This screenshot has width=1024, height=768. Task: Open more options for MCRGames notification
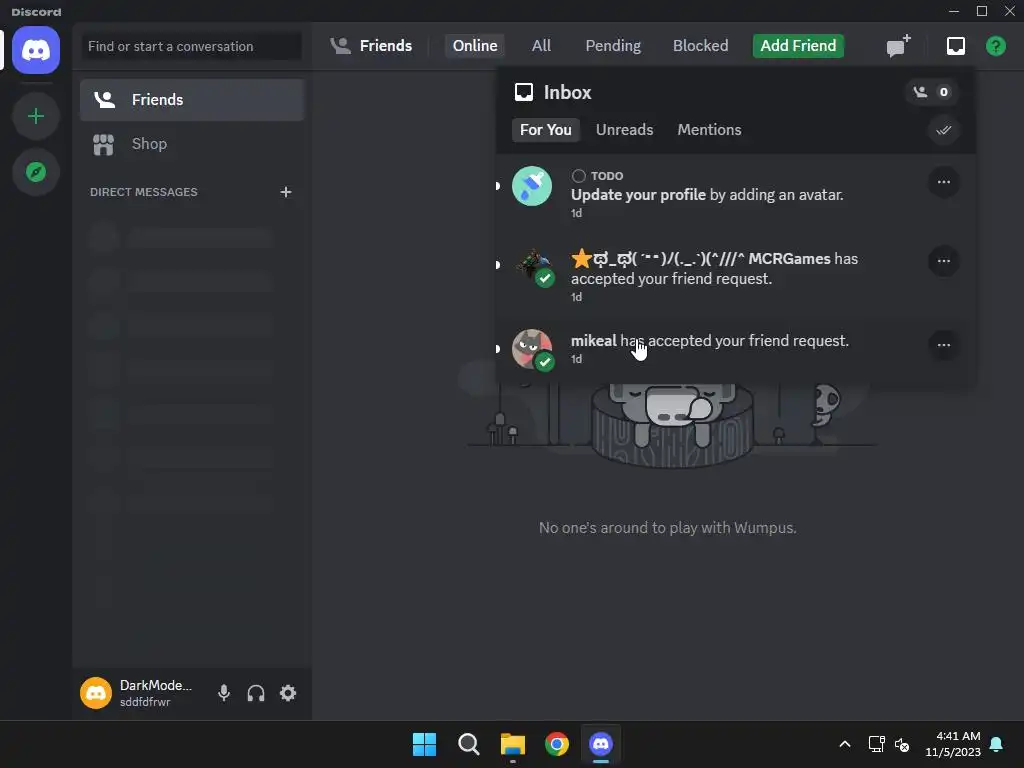coord(943,261)
